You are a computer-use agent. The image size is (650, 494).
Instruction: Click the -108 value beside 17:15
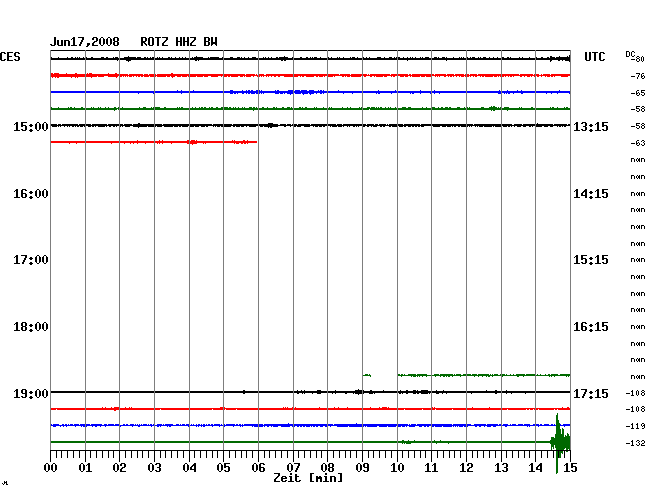635,393
